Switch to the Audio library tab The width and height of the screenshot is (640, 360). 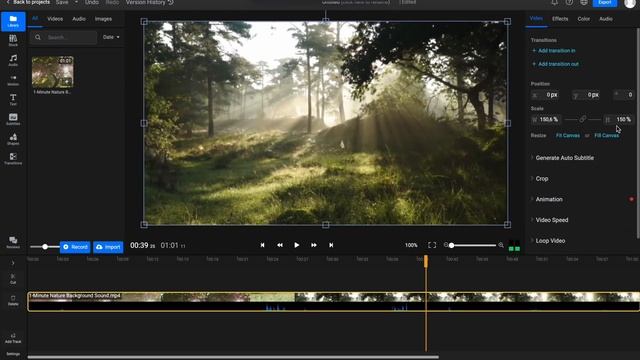(79, 19)
